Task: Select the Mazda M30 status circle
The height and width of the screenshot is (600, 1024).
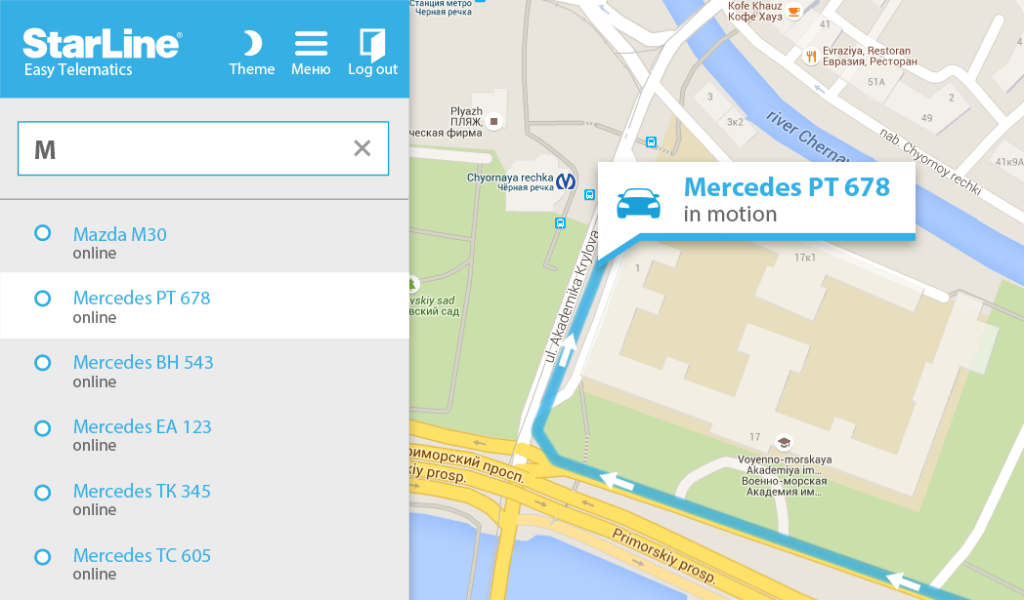Action: [x=42, y=233]
